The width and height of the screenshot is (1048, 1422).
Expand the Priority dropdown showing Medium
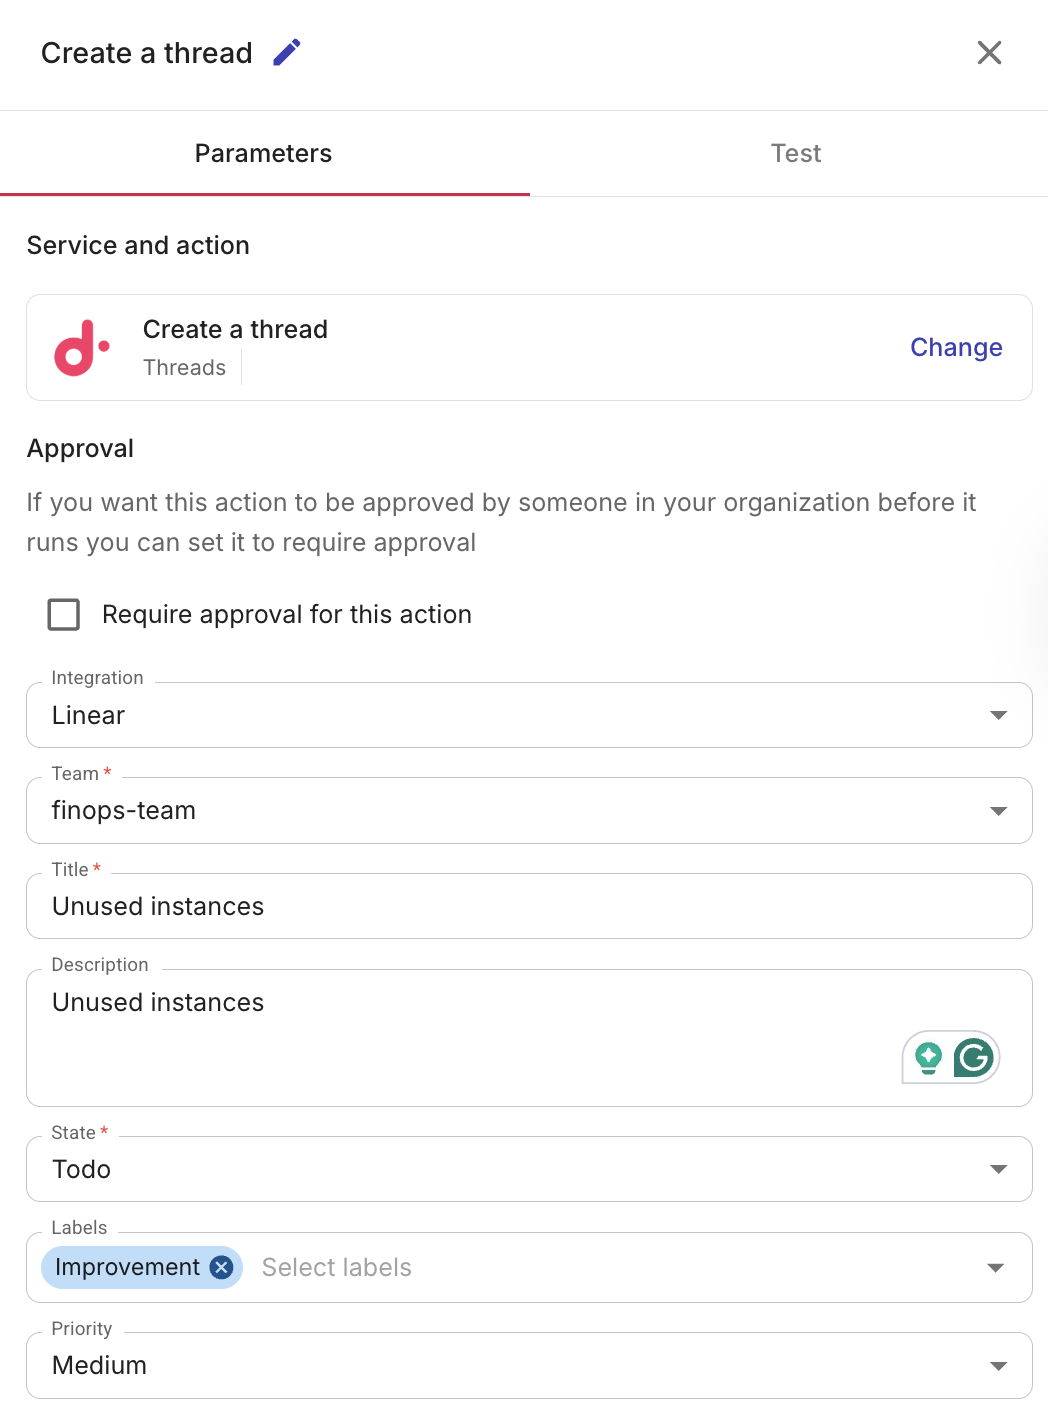point(528,1365)
